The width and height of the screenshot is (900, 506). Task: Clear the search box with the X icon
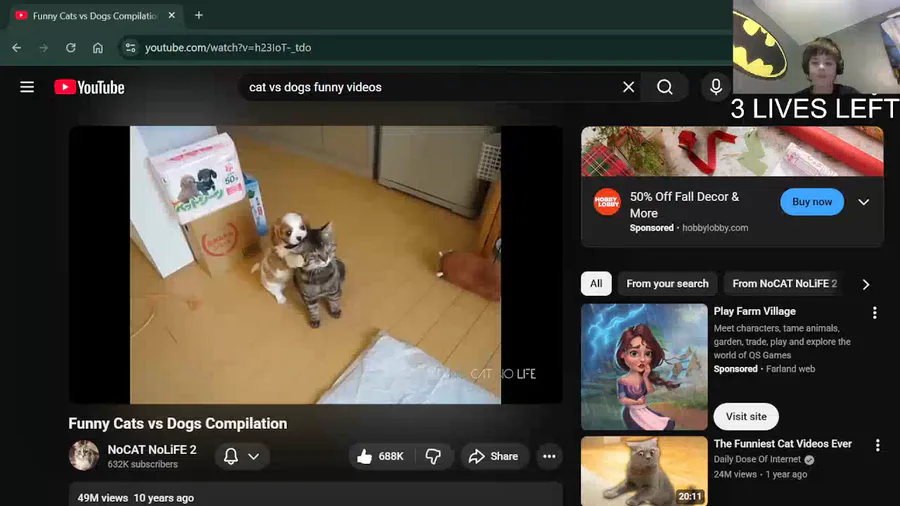click(x=629, y=87)
